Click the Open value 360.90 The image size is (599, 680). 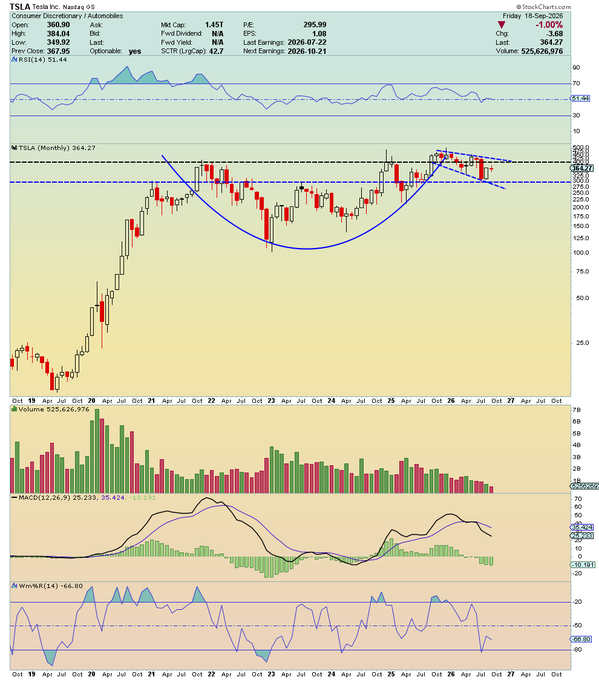[58, 25]
